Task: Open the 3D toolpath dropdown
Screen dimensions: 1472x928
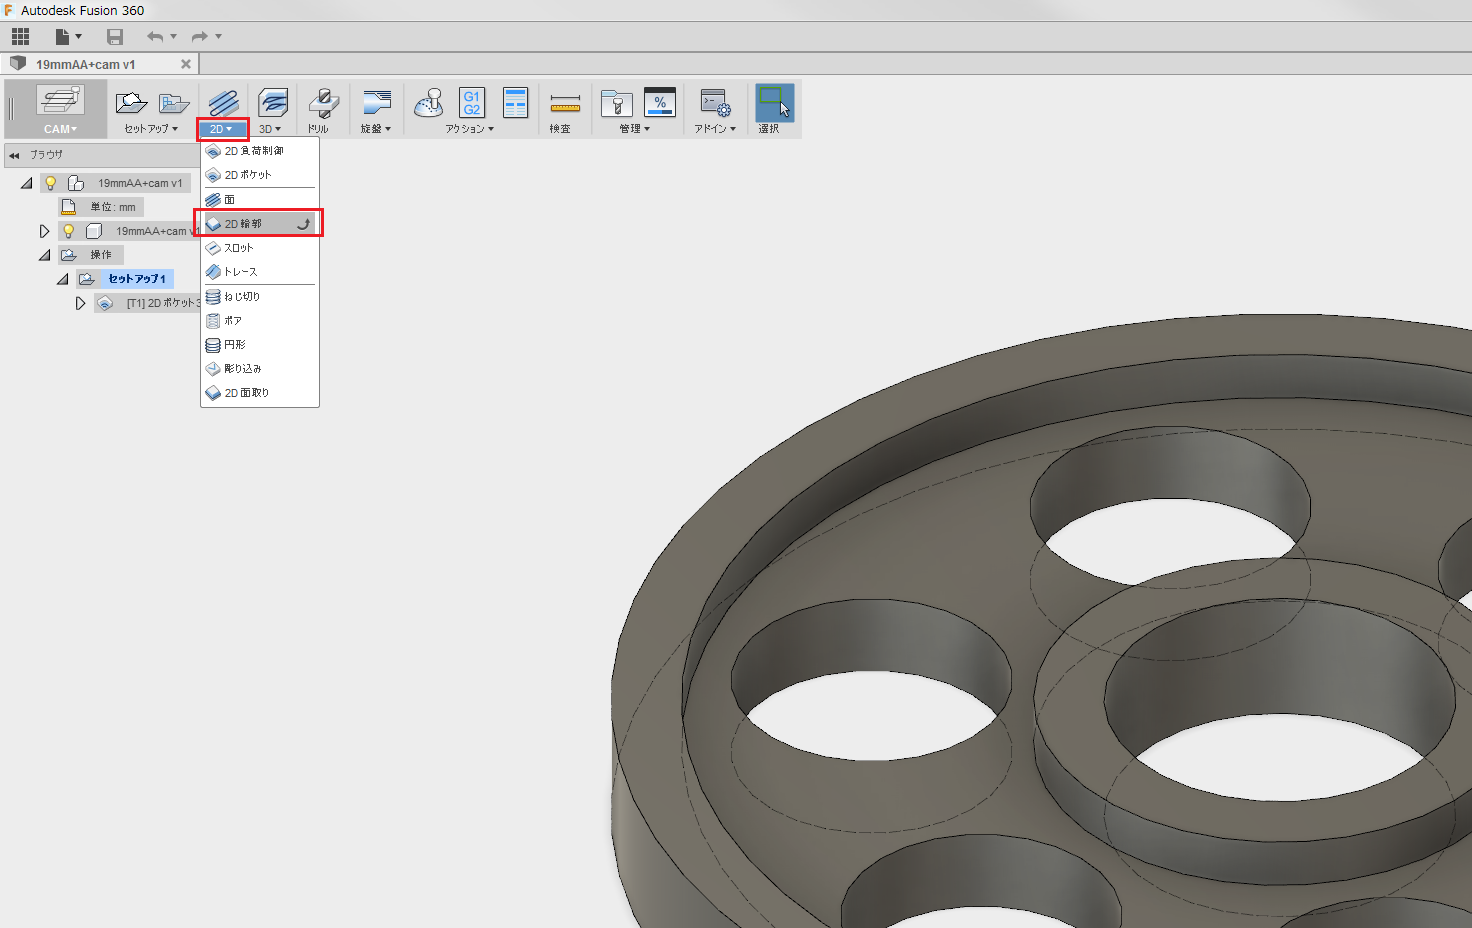Action: click(270, 129)
